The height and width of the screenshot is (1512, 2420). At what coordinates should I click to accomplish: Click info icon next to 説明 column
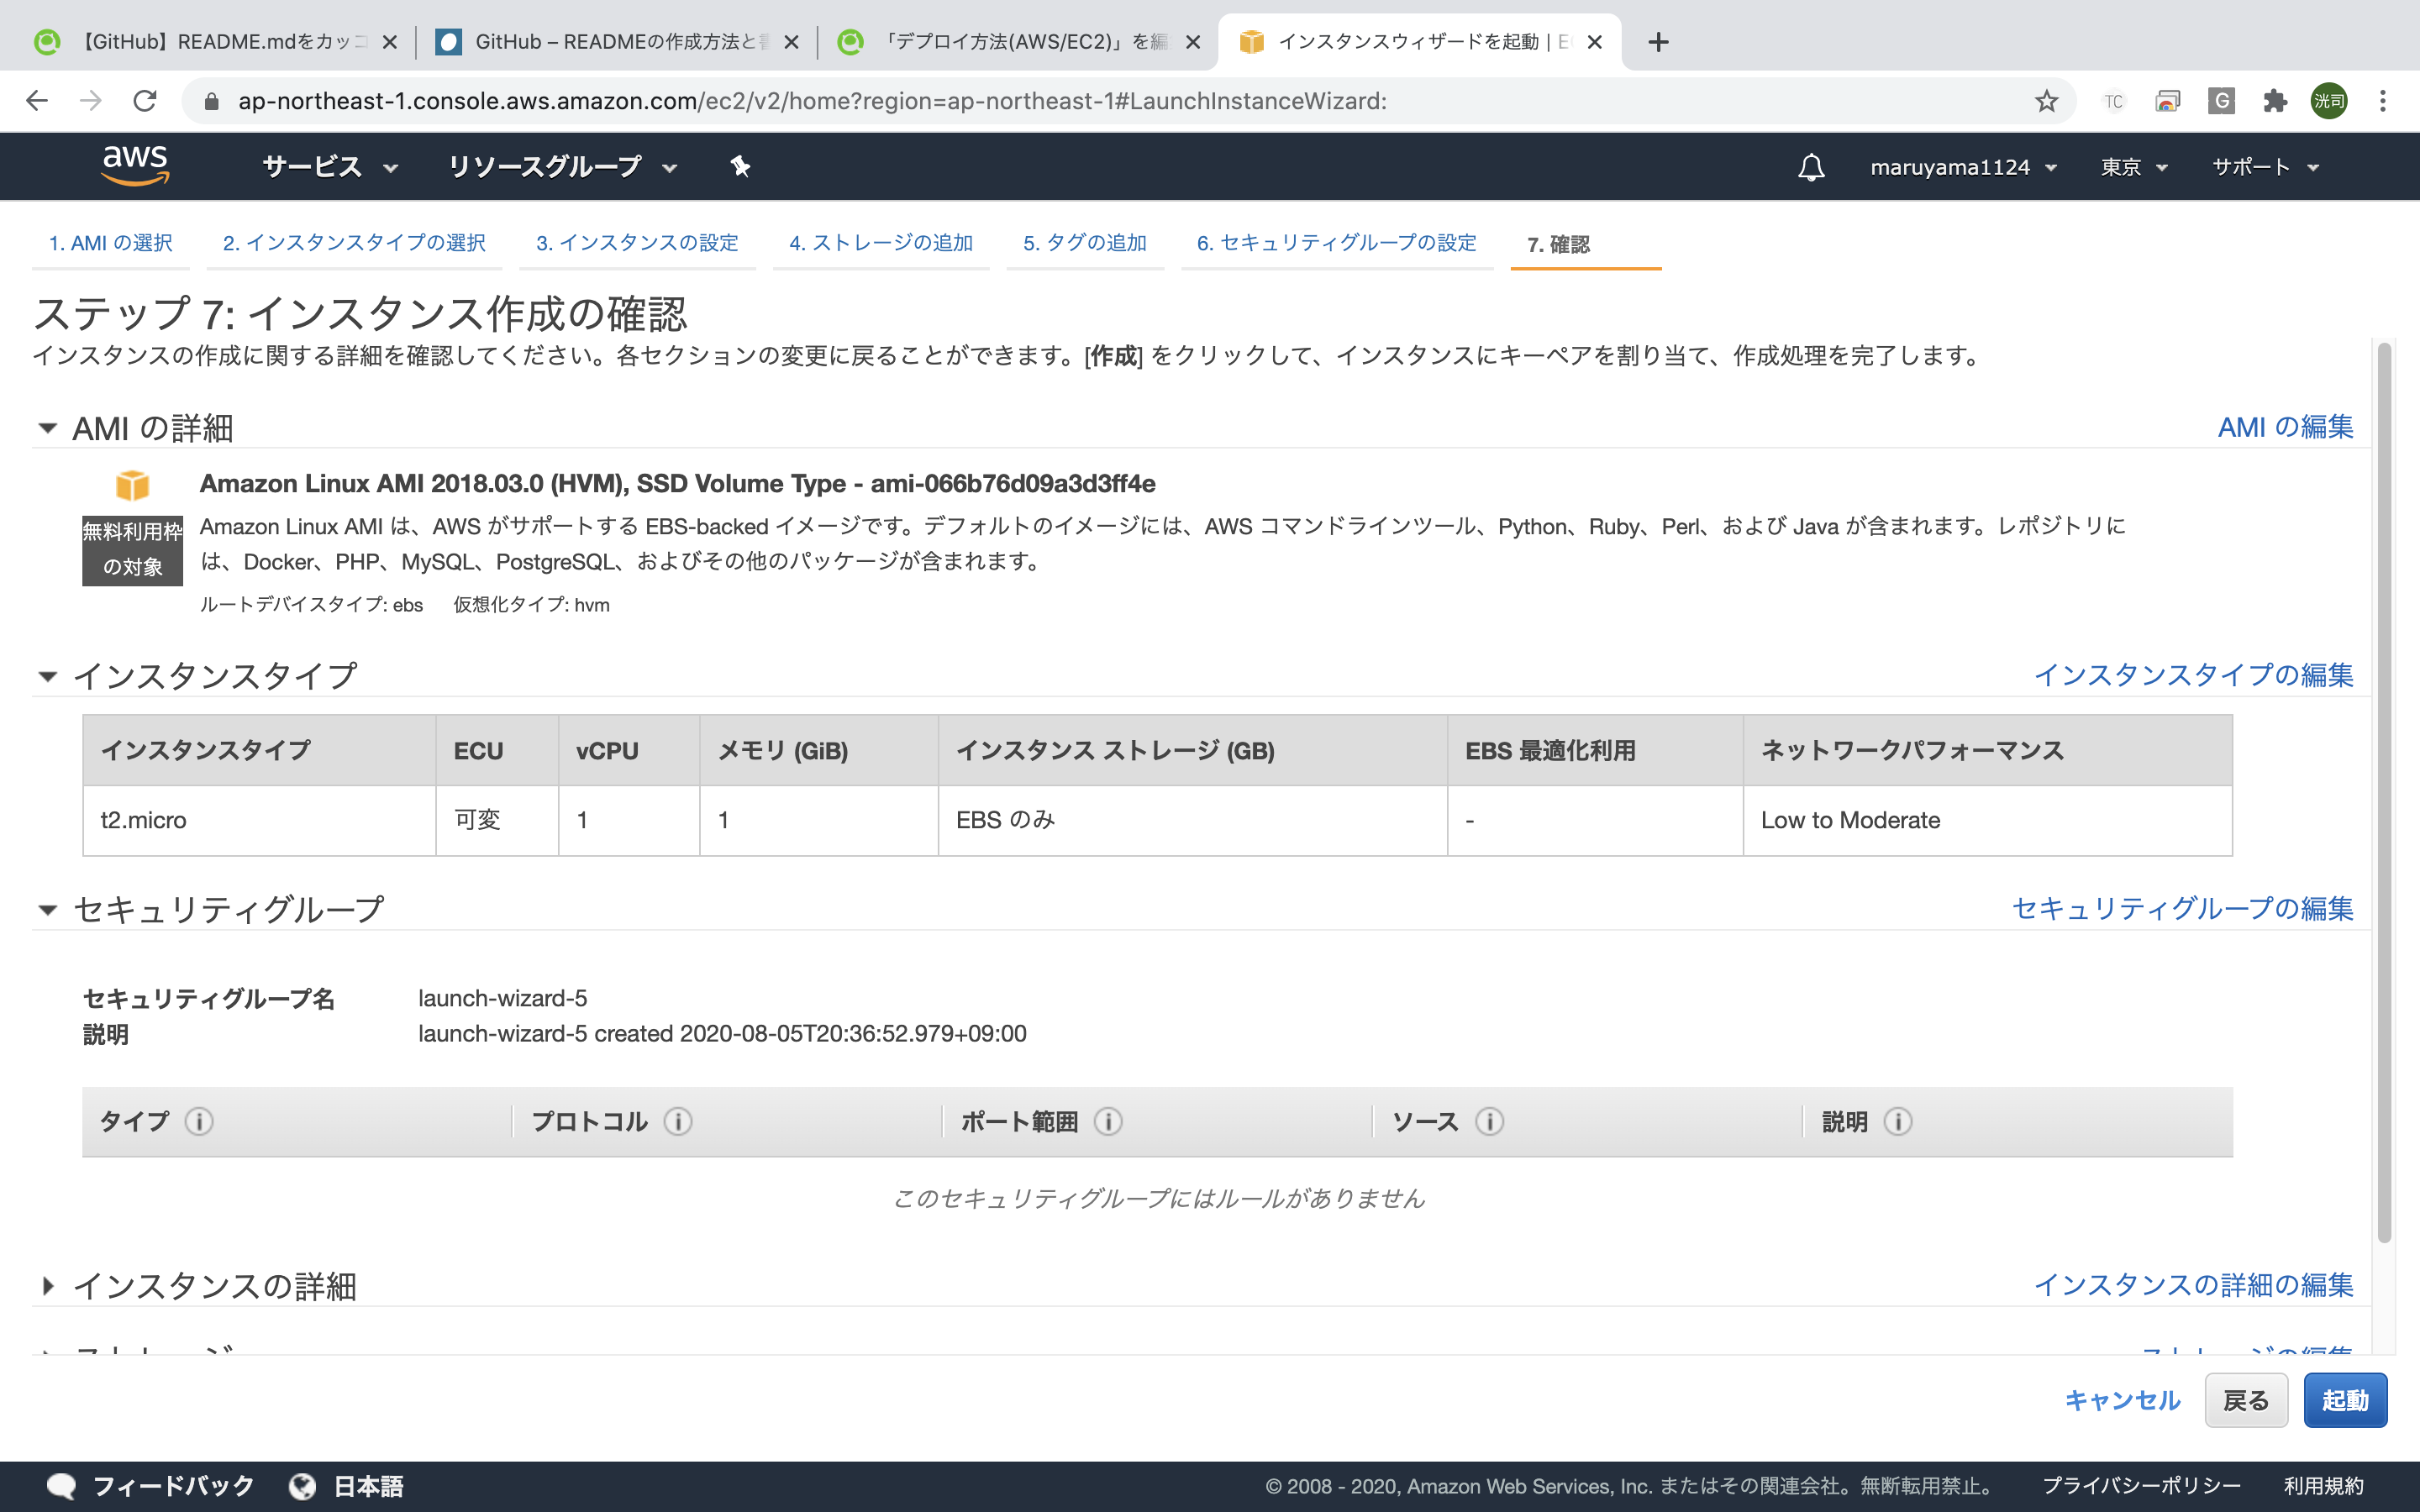coord(1898,1122)
